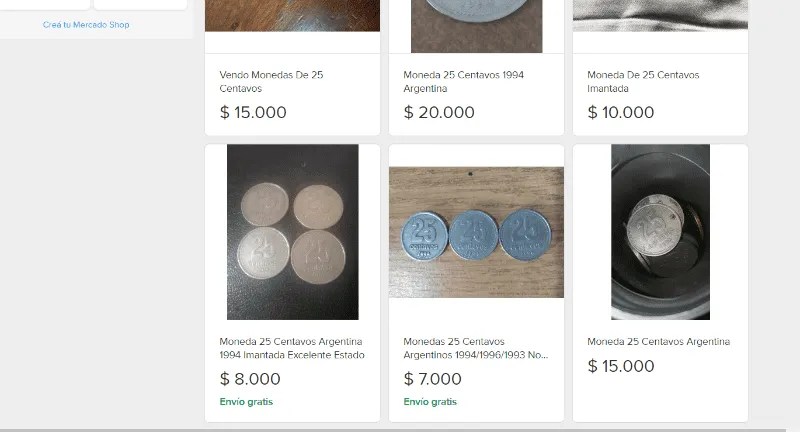Select the $ 8.000 price
Image resolution: width=800 pixels, height=432 pixels.
coord(250,379)
